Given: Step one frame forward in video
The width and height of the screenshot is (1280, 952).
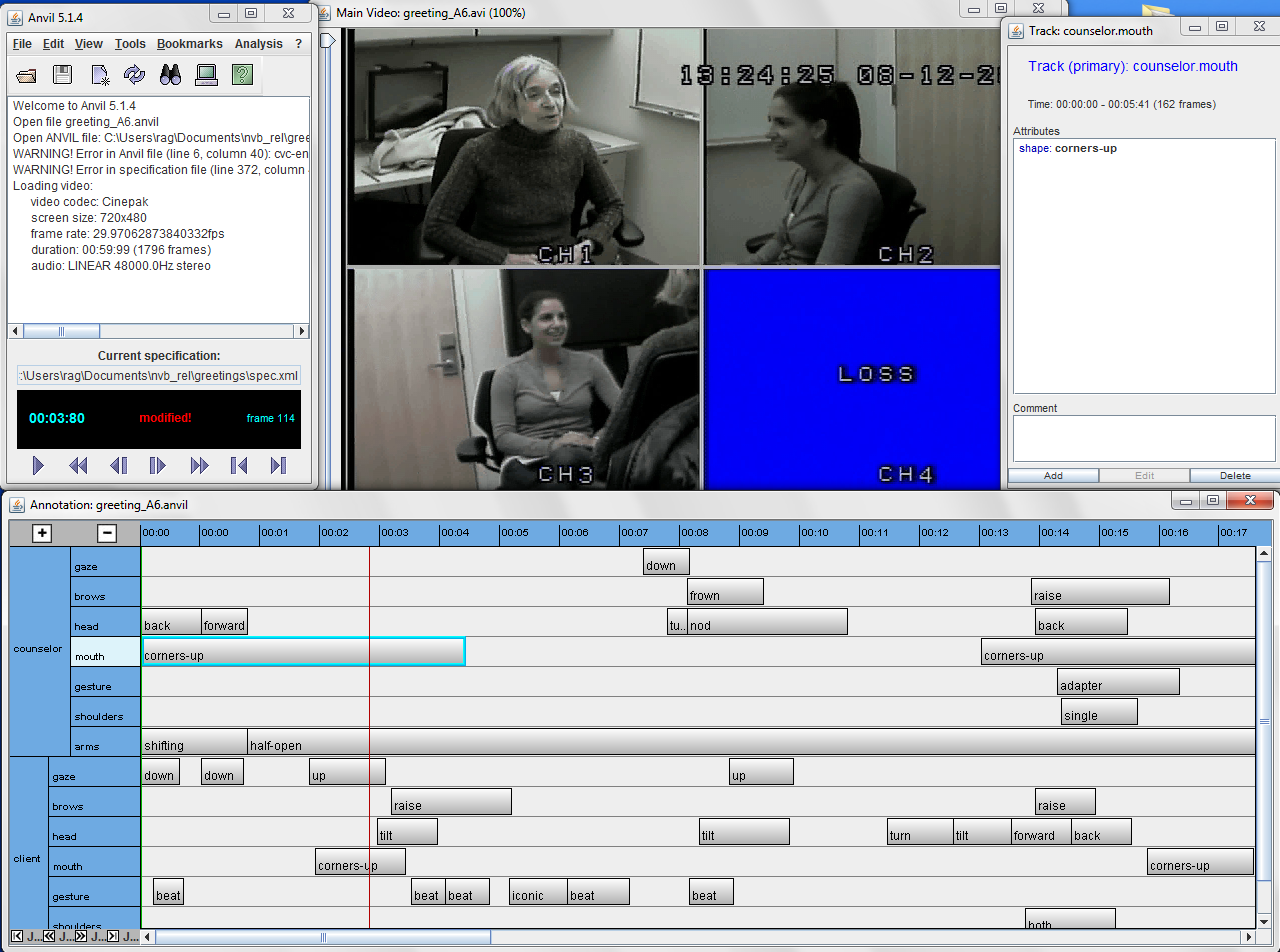Looking at the screenshot, I should 158,465.
